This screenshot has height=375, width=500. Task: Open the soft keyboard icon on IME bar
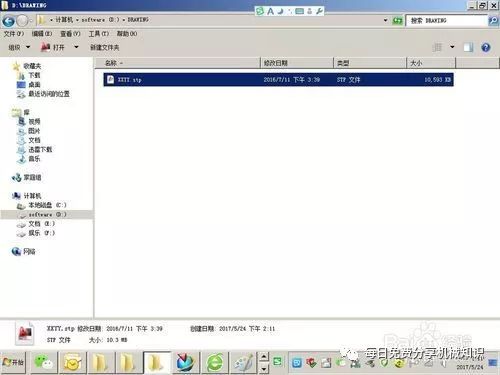300,11
